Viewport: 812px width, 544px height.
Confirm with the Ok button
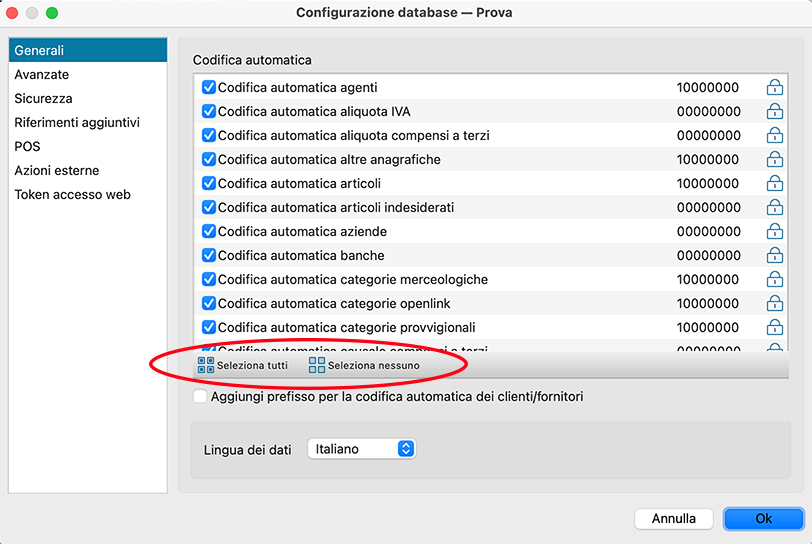[x=763, y=519]
